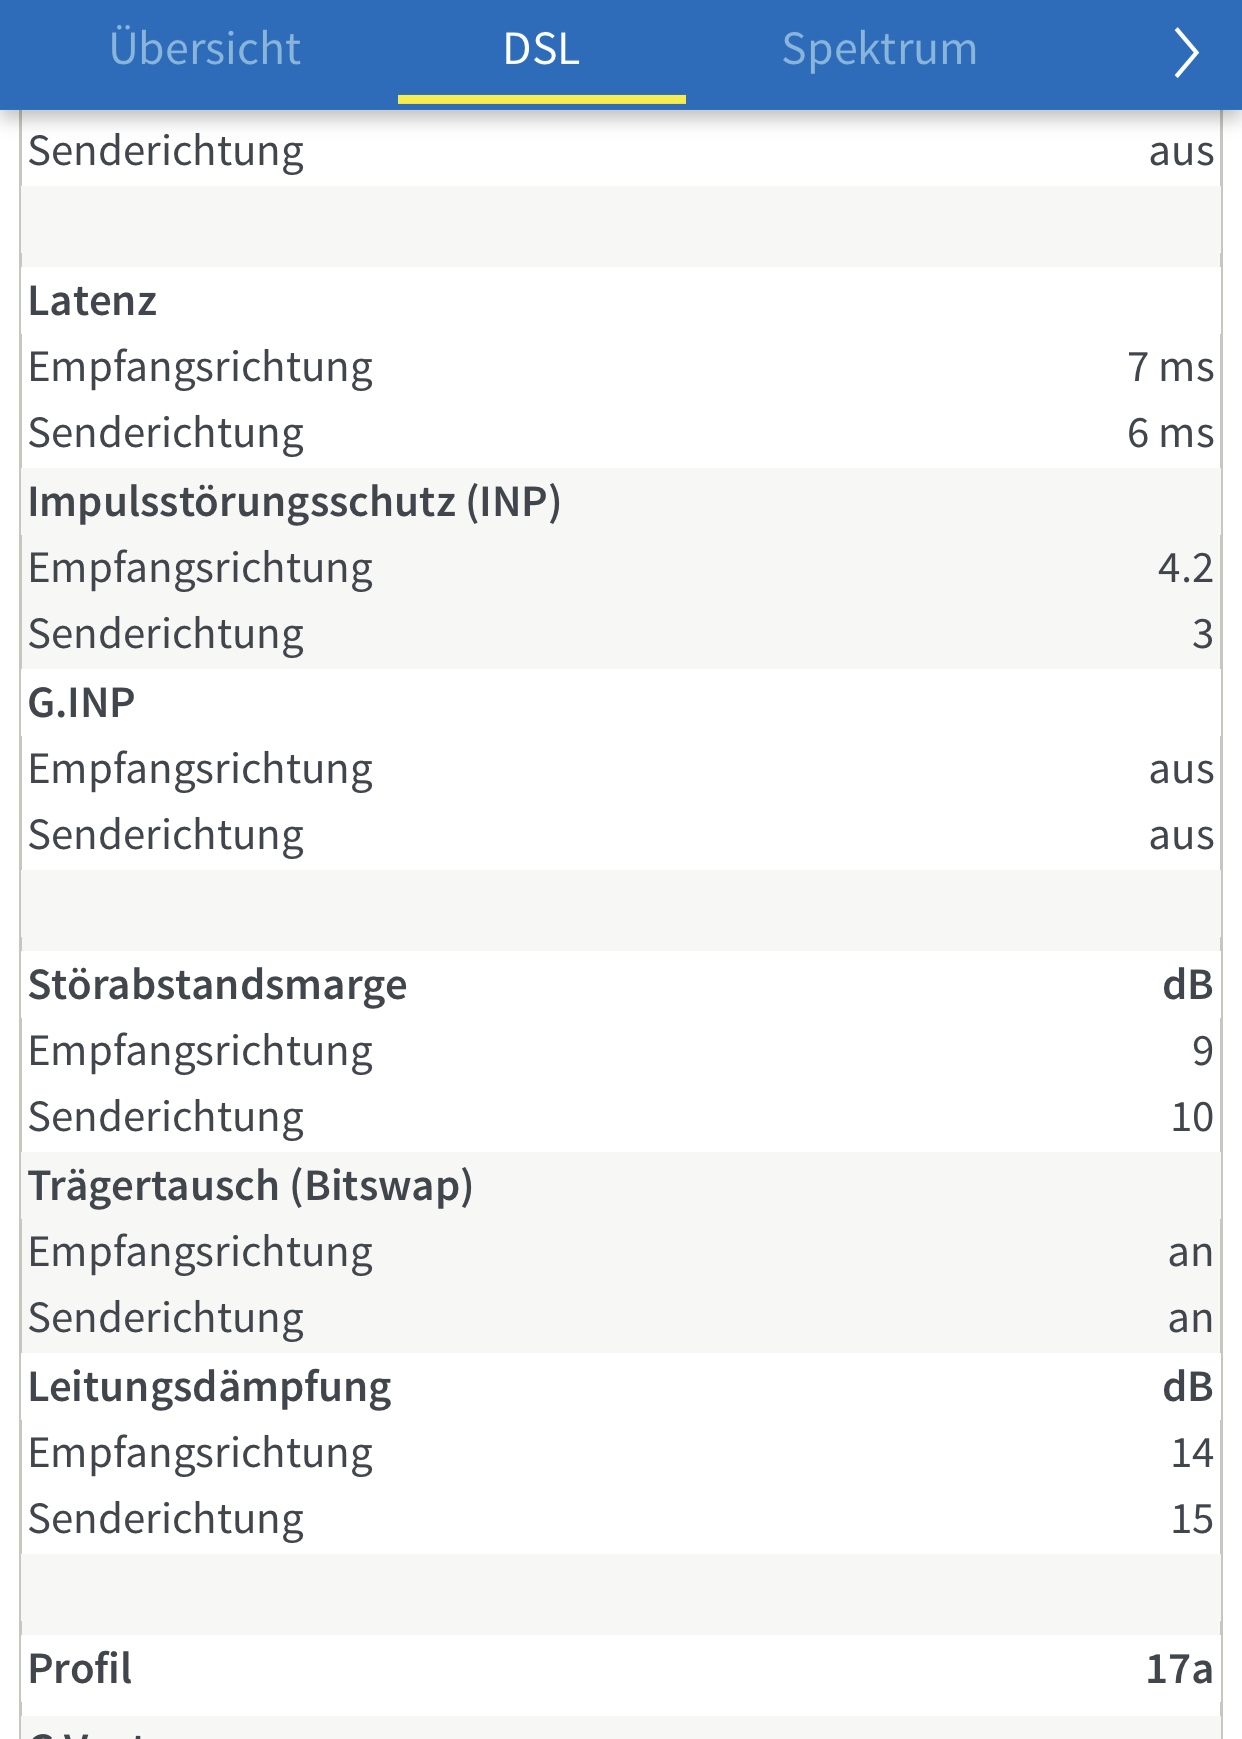Viewport: 1242px width, 1739px height.
Task: Click the right chevron to show more tabs
Action: [1185, 53]
